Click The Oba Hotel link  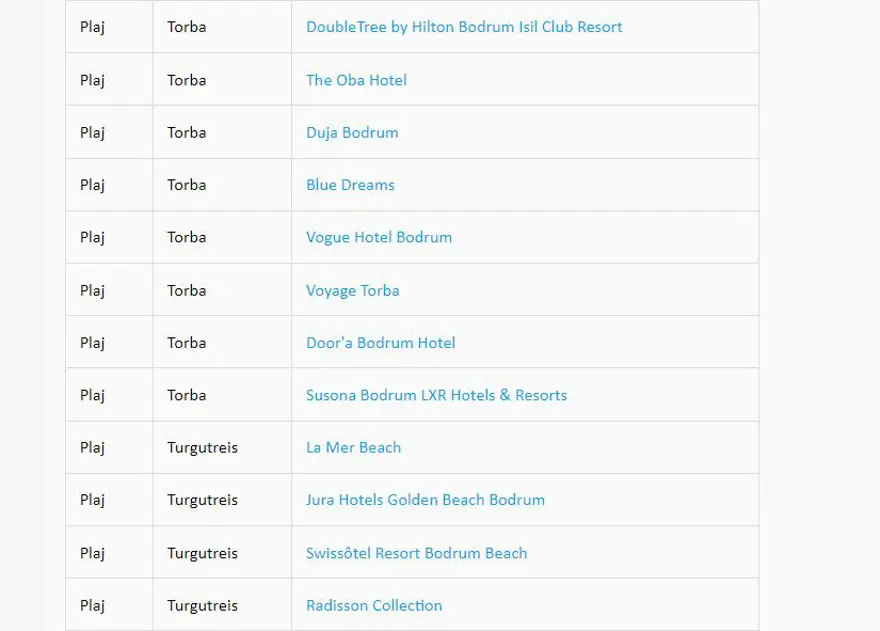coord(356,80)
